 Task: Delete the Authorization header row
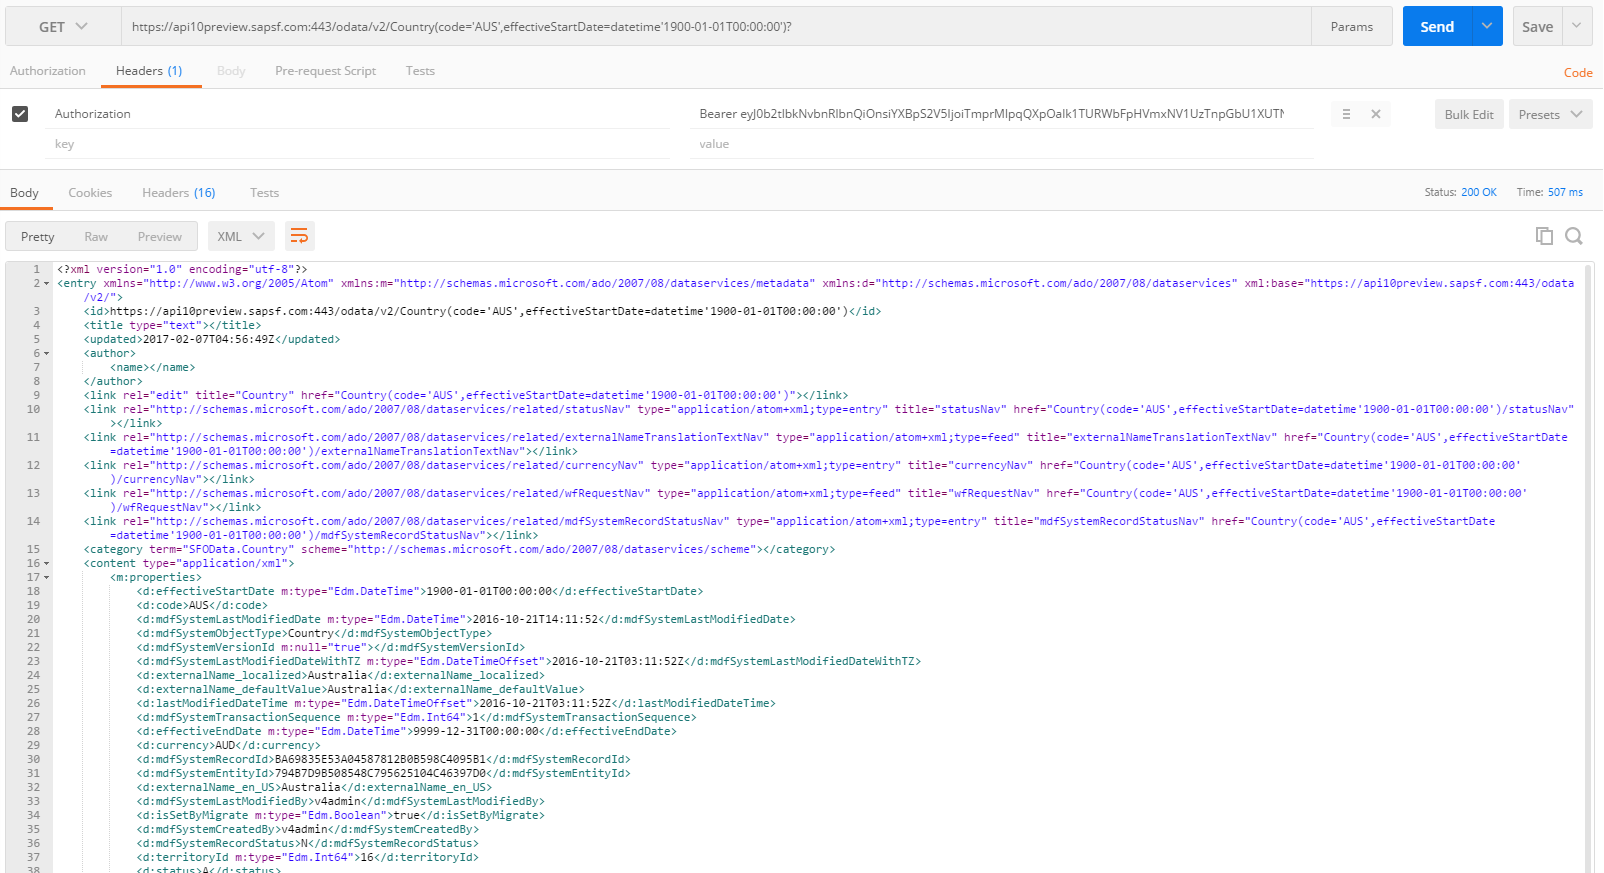tap(1376, 114)
